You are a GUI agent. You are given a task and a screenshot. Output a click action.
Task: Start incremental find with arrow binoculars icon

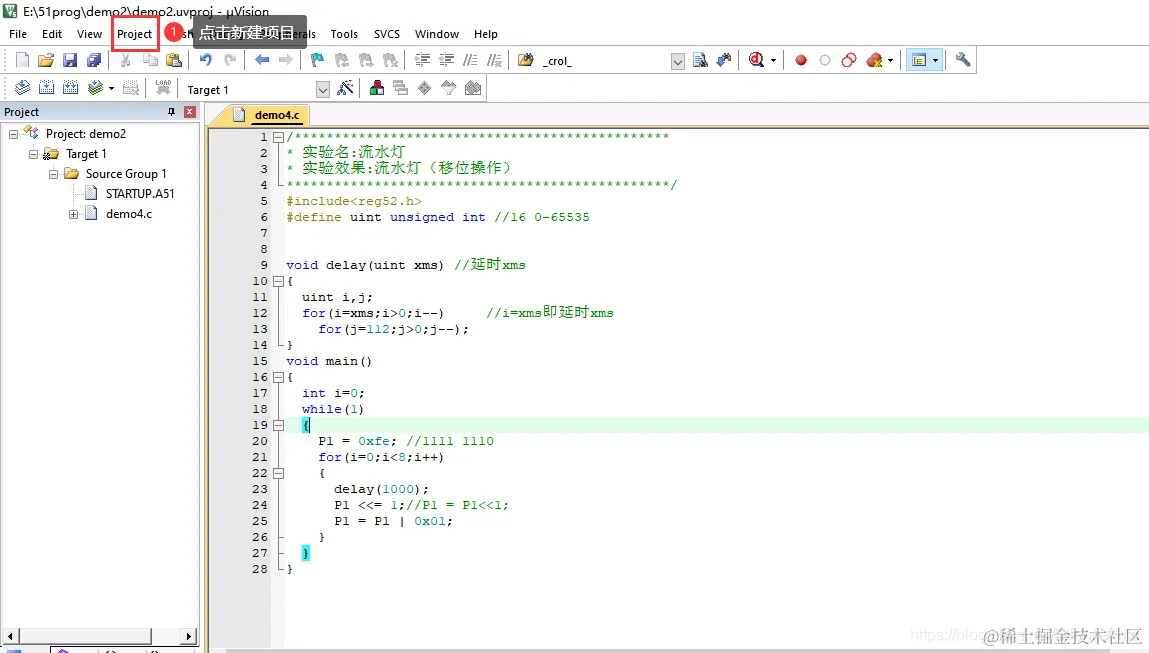(724, 60)
